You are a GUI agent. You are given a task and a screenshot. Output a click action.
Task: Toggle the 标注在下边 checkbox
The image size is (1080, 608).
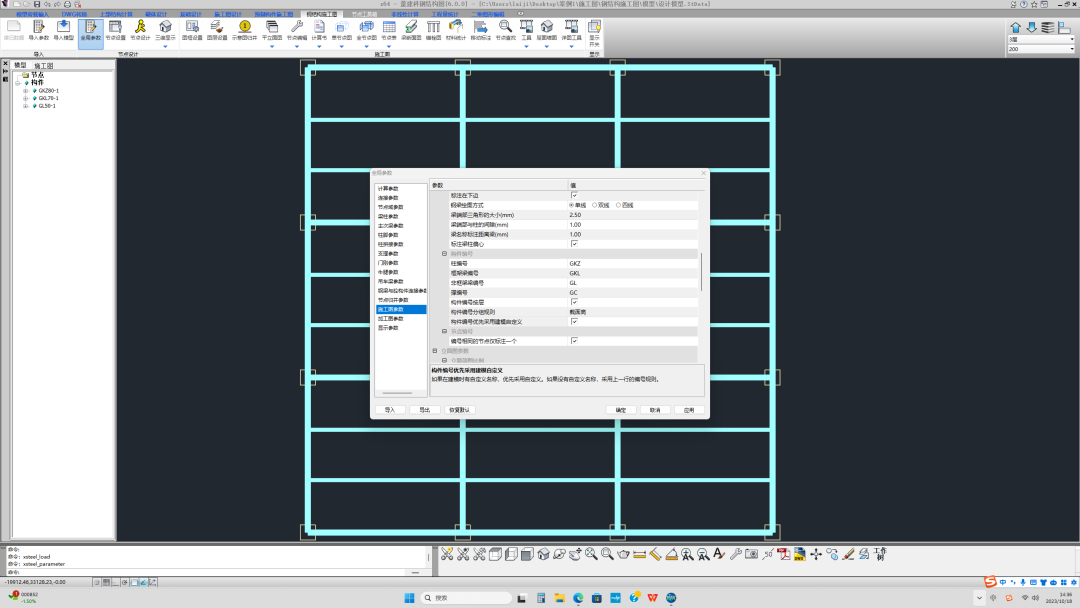click(x=574, y=196)
